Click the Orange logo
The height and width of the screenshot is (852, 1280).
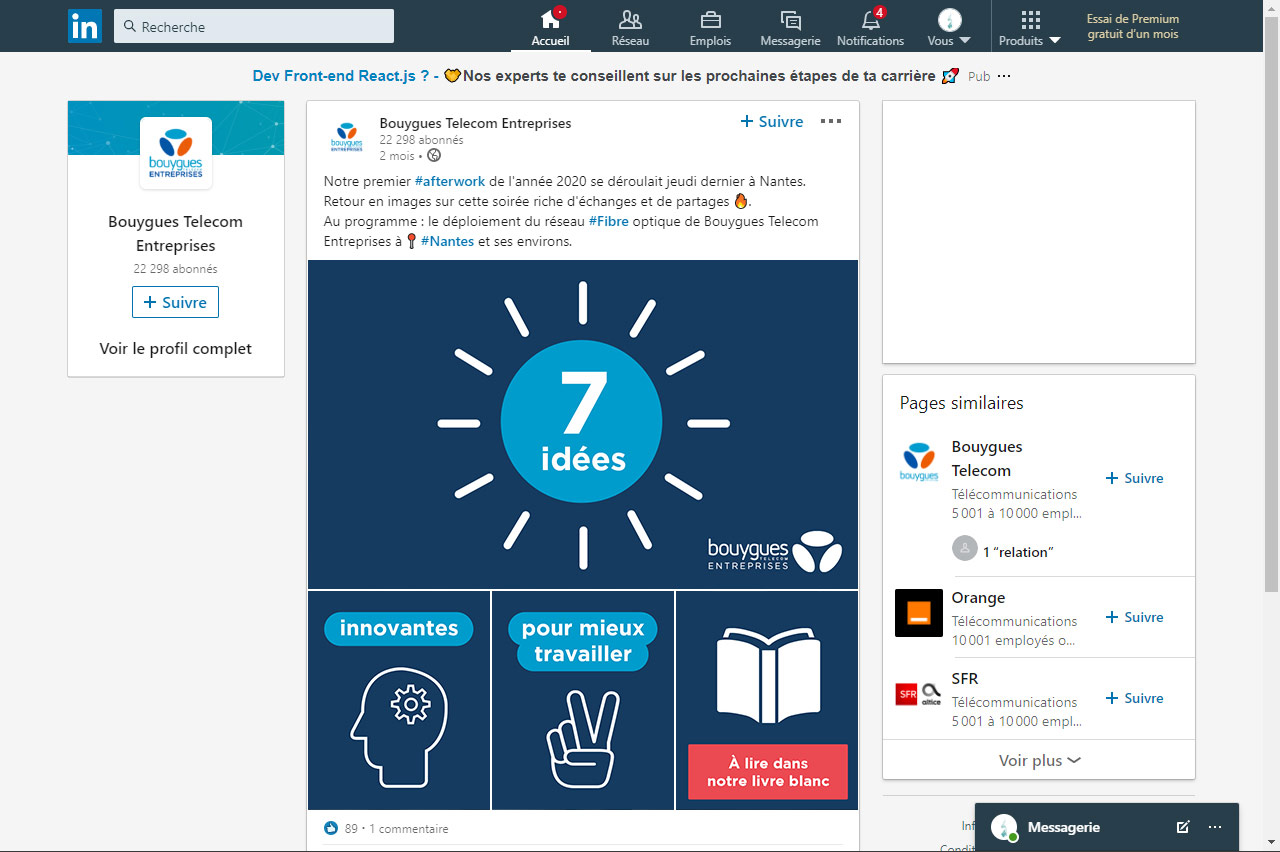coord(919,613)
